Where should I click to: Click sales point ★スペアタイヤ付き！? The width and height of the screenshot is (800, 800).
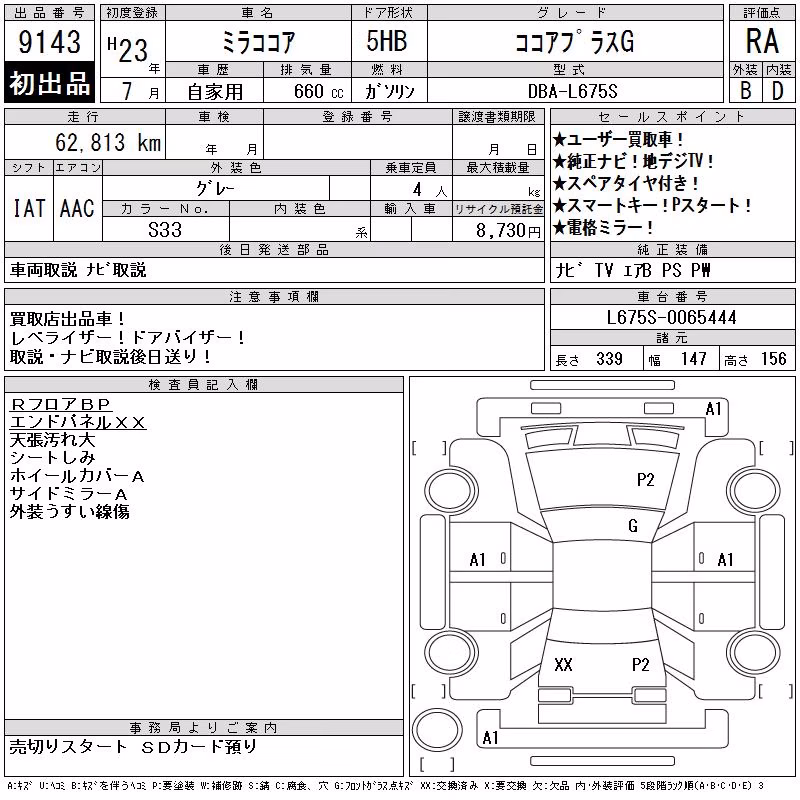626,183
